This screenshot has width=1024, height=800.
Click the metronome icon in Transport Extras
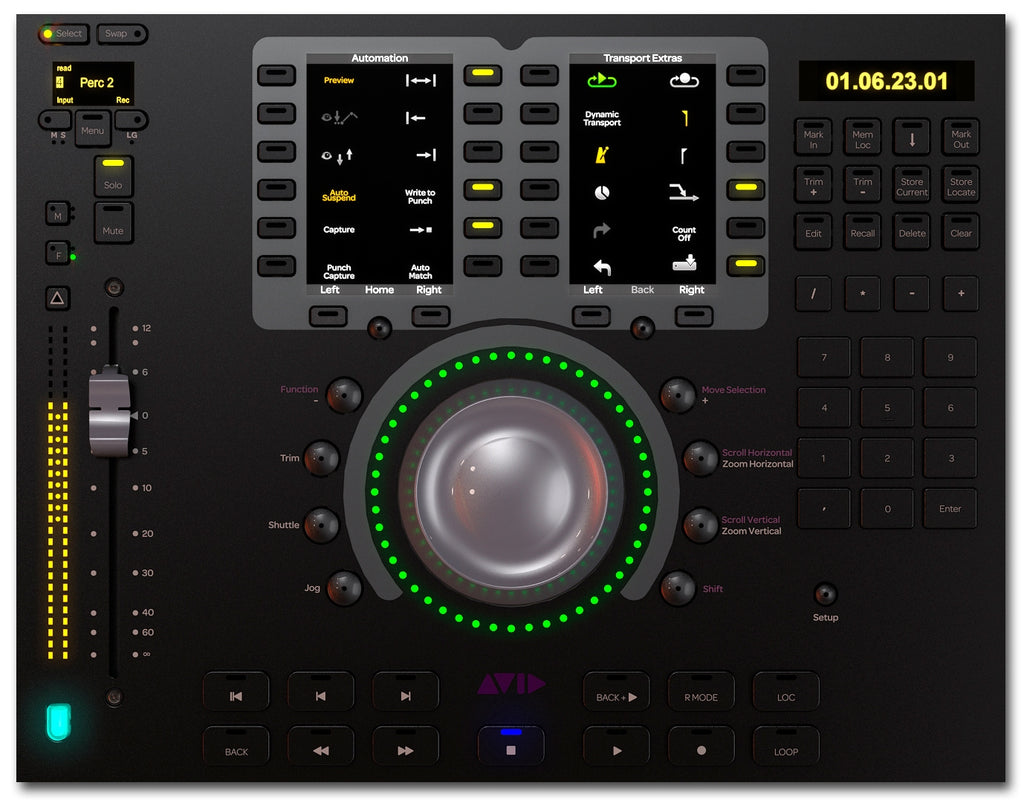click(x=601, y=155)
